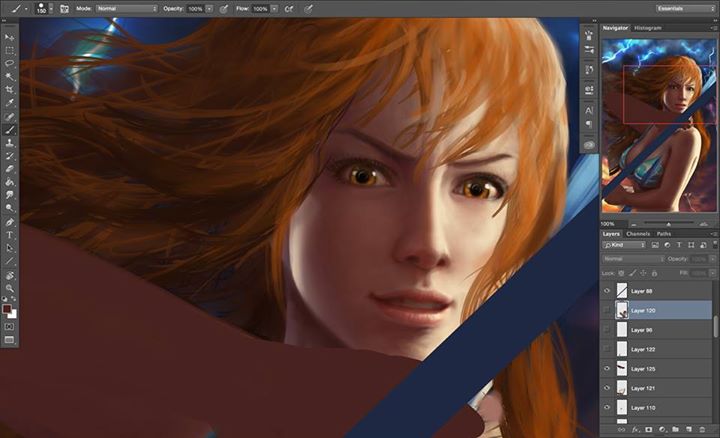Select the Type tool
Screen dimensions: 720x438
pyautogui.click(x=10, y=234)
